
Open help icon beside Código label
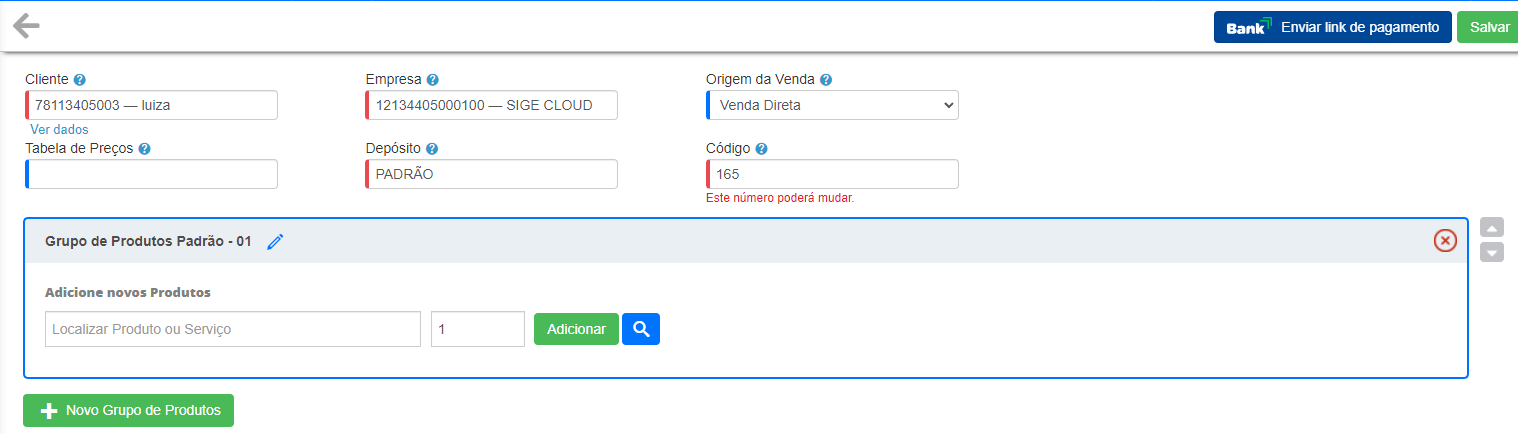click(x=761, y=149)
